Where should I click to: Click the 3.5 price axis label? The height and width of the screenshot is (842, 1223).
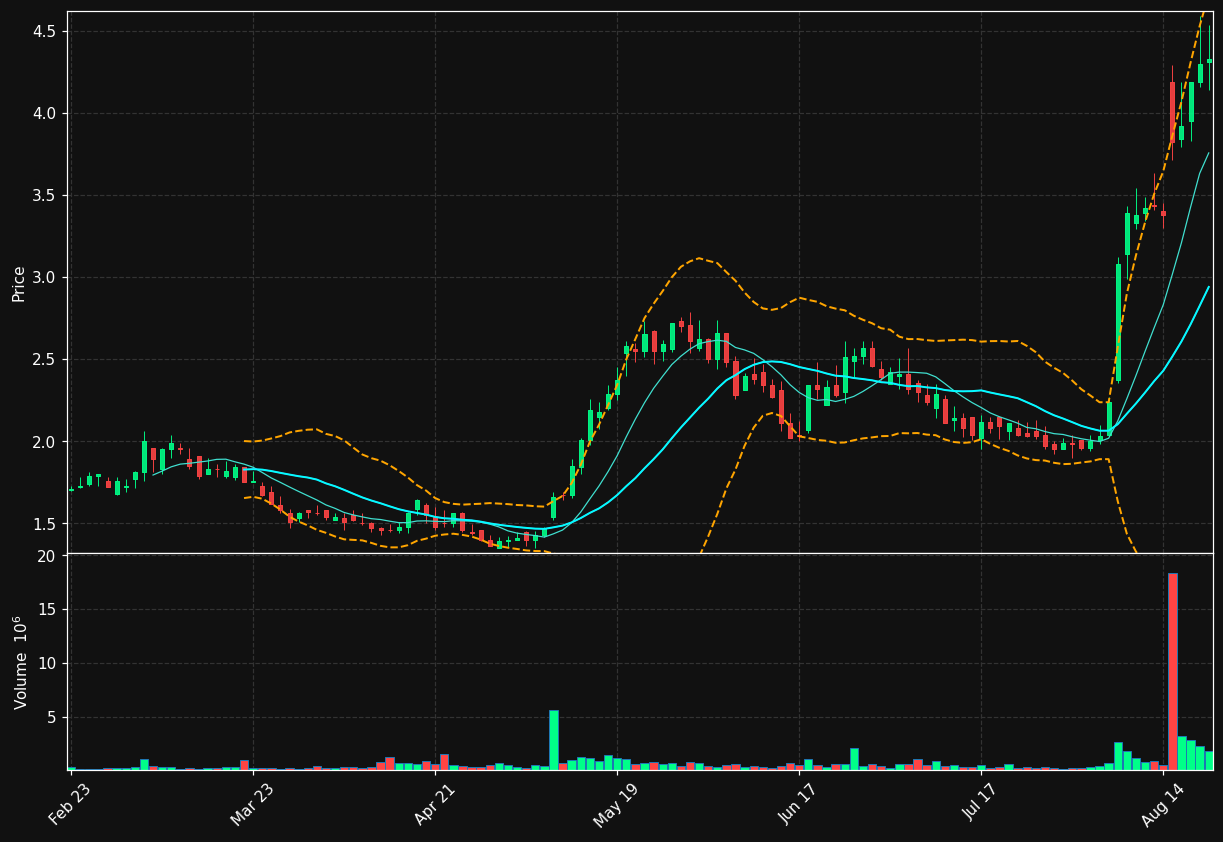point(45,195)
